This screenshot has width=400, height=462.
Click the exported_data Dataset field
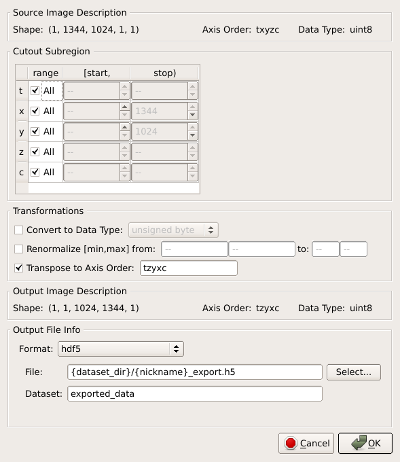195,394
